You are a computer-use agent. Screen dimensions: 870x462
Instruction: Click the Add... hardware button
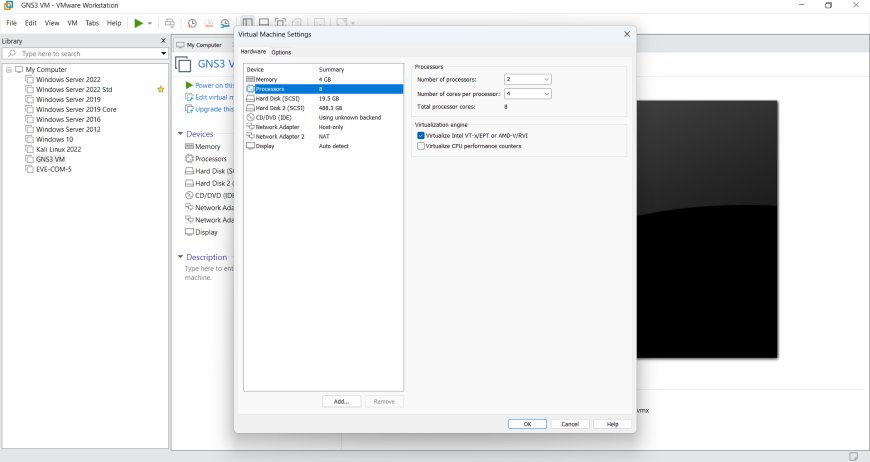click(x=341, y=401)
